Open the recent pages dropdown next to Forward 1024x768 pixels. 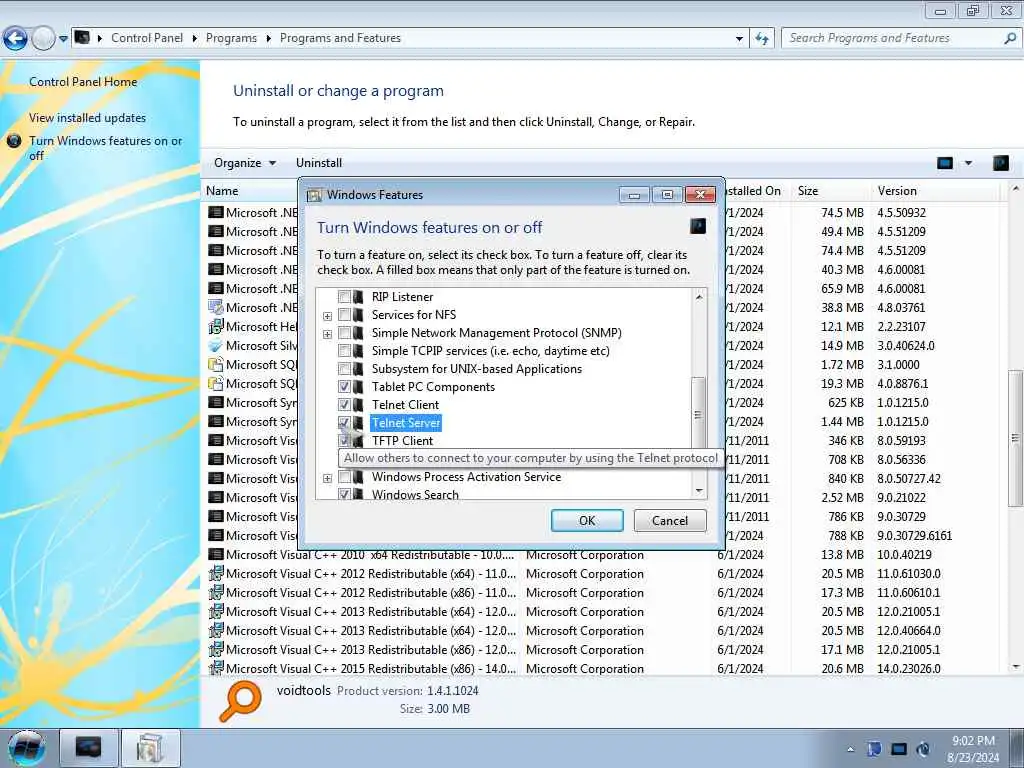(x=63, y=39)
